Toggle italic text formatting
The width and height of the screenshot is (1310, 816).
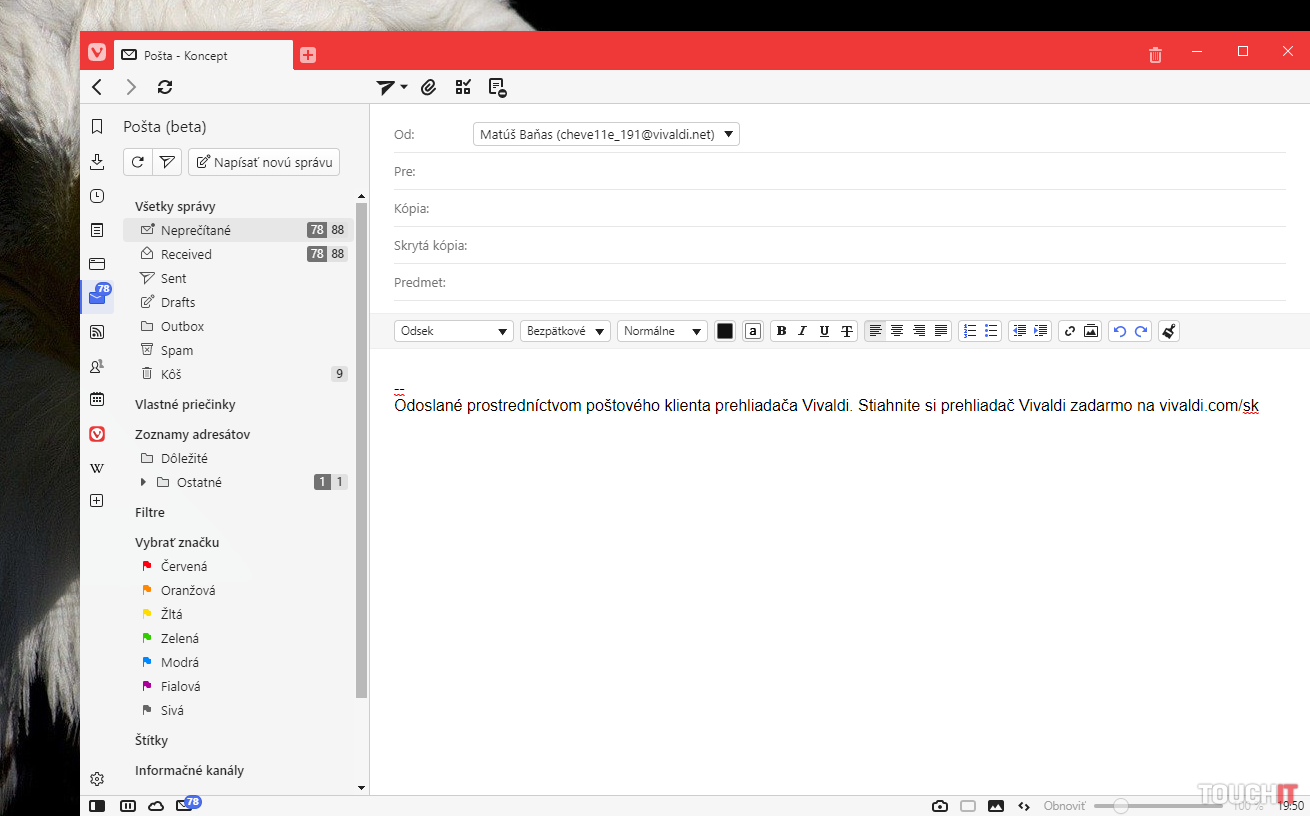coord(802,331)
